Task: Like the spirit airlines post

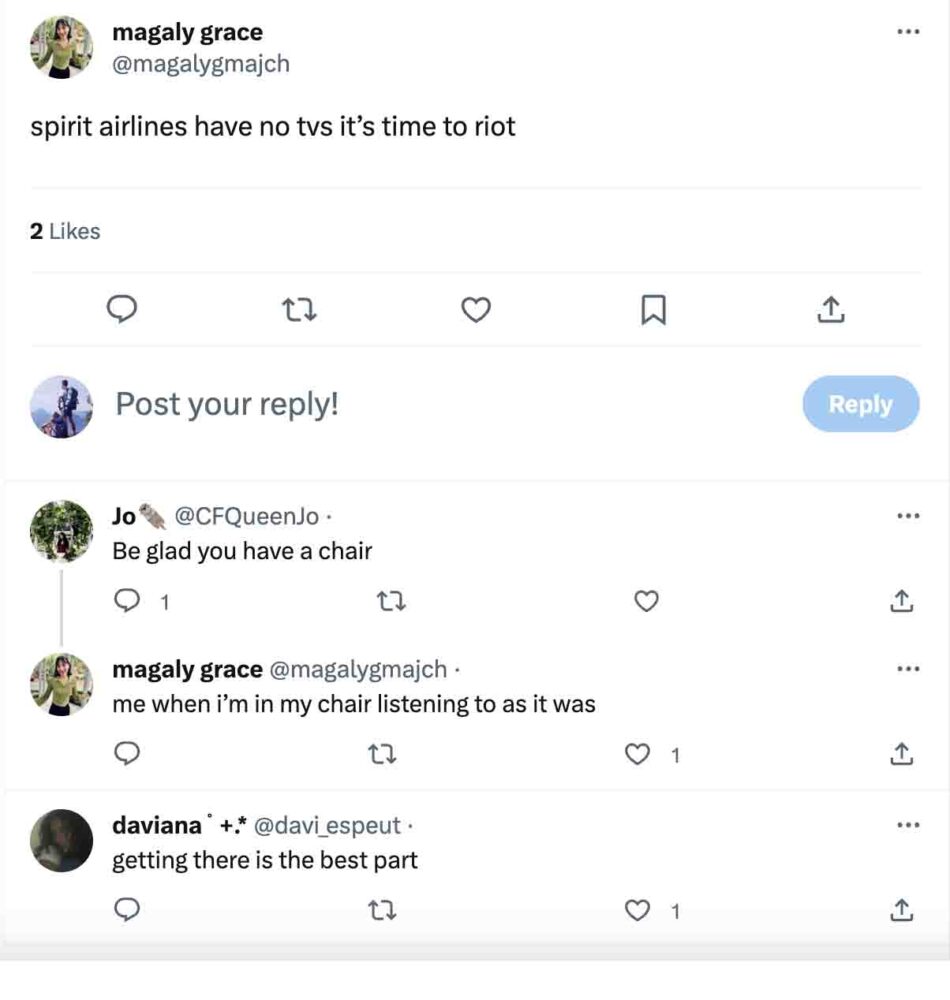Action: (476, 312)
